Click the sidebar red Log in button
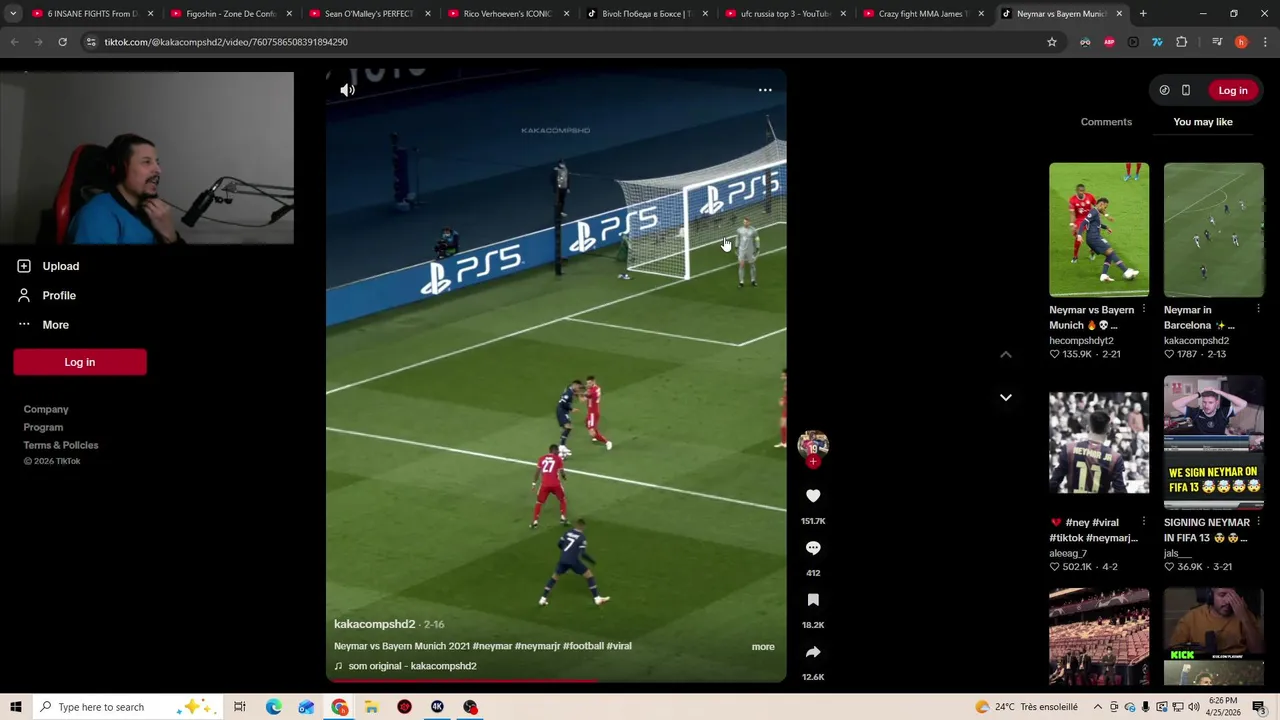 pyautogui.click(x=80, y=362)
